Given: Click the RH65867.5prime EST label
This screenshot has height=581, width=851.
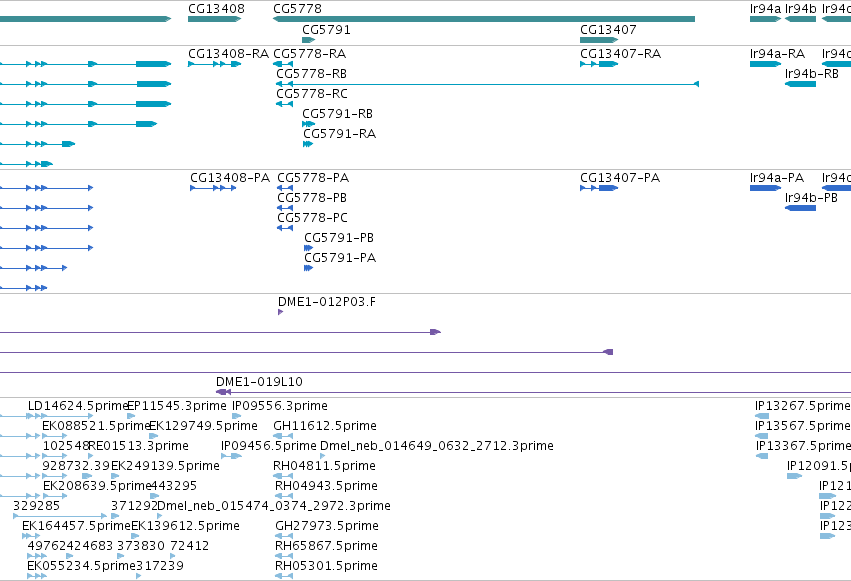Looking at the screenshot, I should [326, 546].
